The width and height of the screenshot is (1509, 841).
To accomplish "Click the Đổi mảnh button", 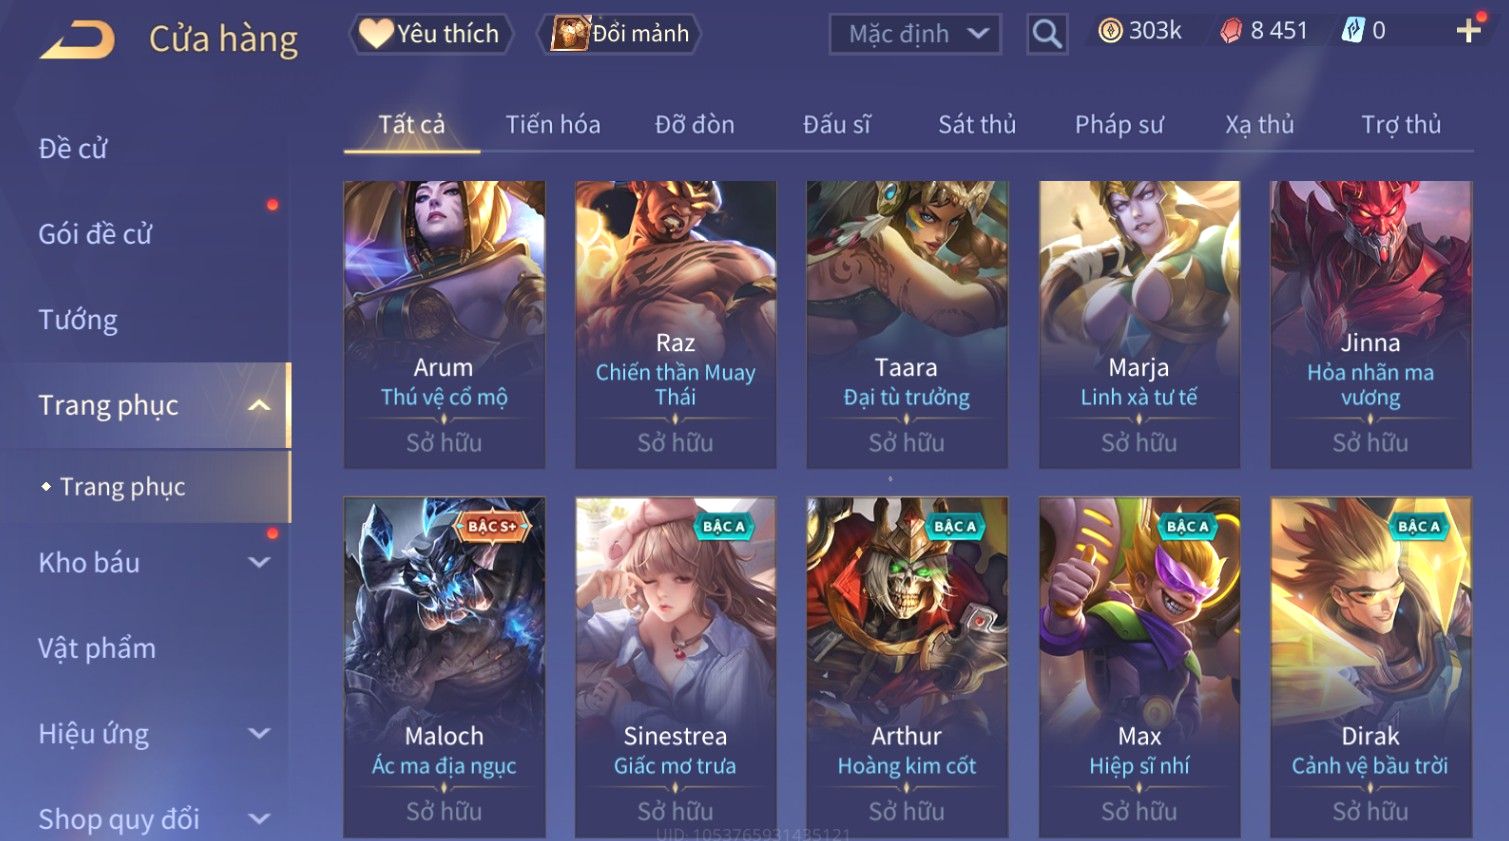I will (x=619, y=34).
